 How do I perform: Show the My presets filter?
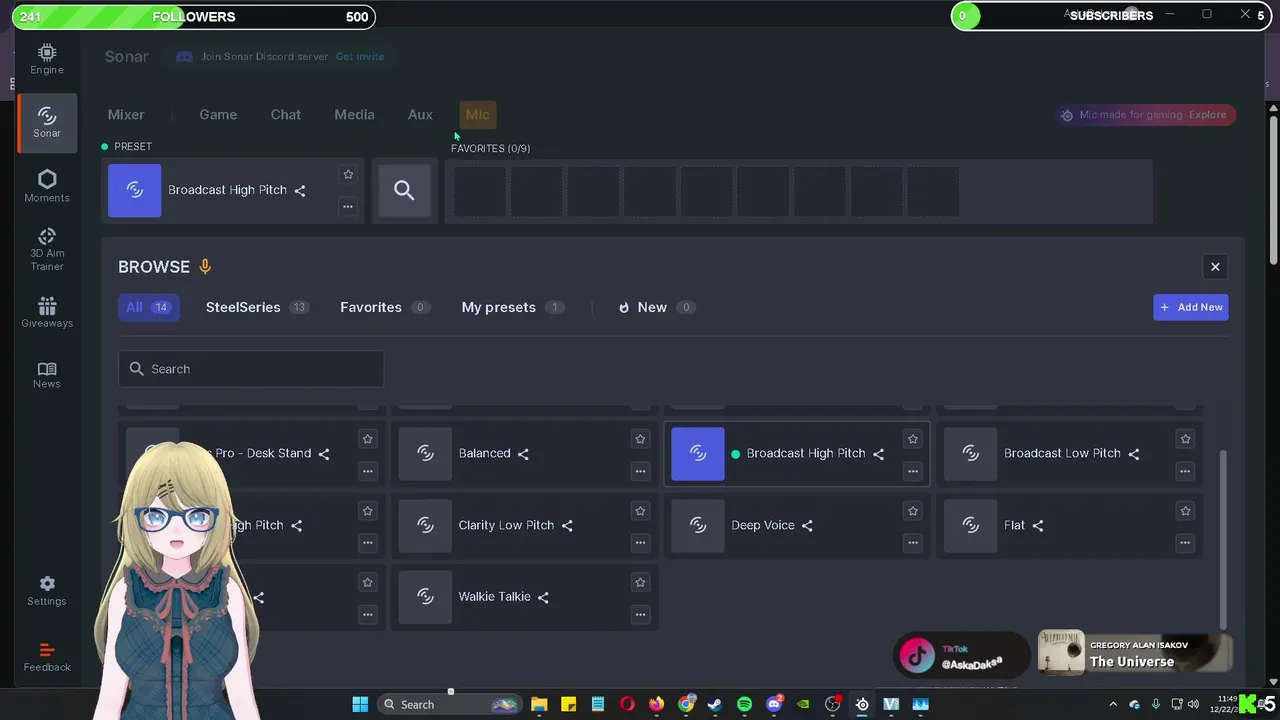[x=513, y=307]
